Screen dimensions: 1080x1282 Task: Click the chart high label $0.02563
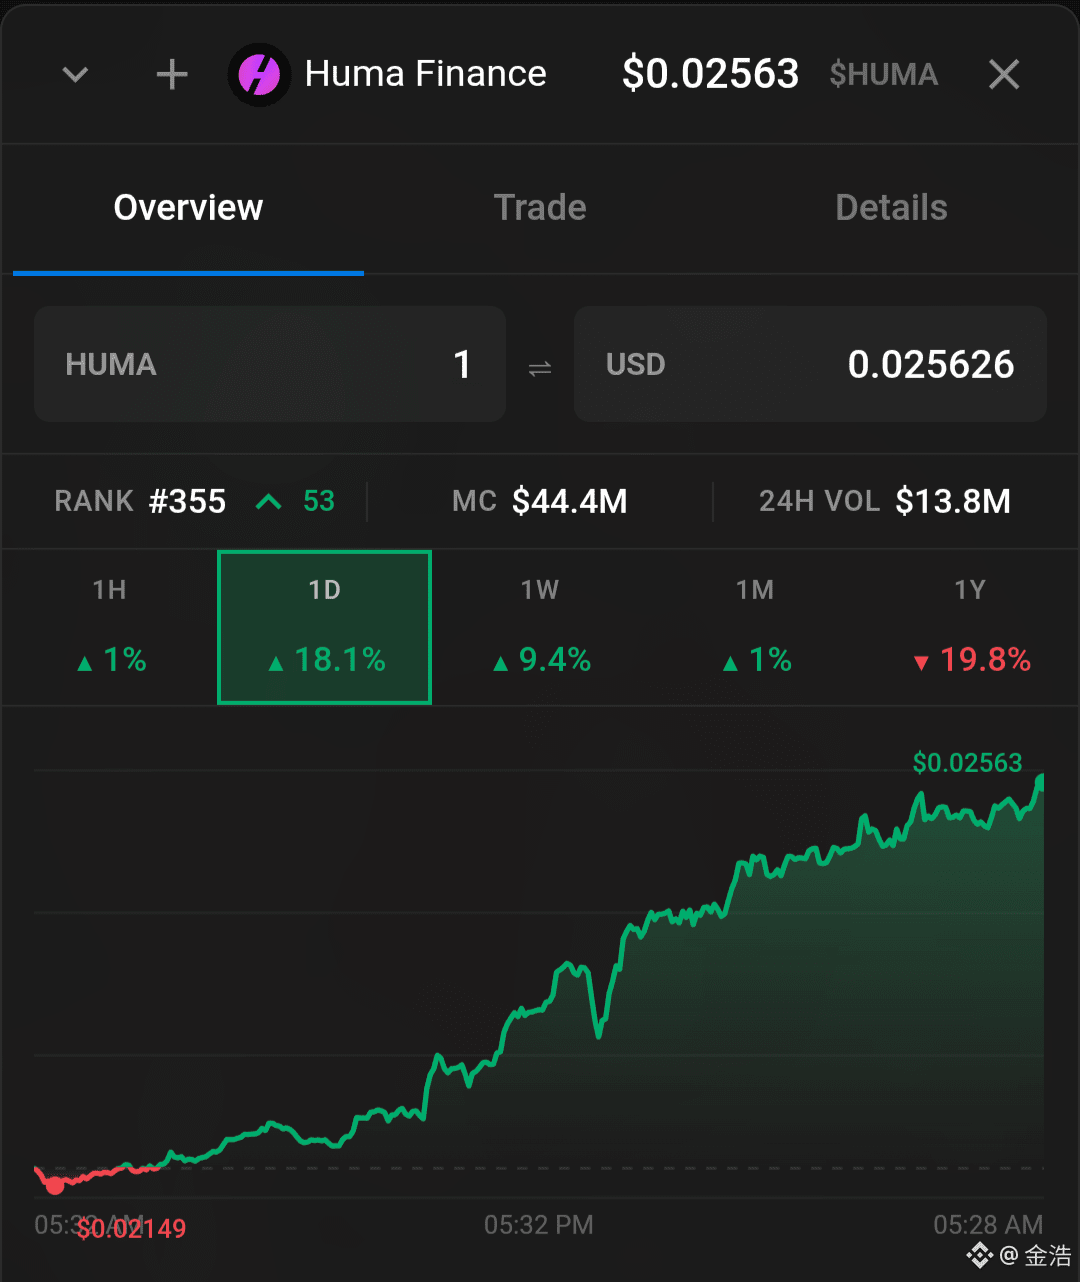[967, 763]
